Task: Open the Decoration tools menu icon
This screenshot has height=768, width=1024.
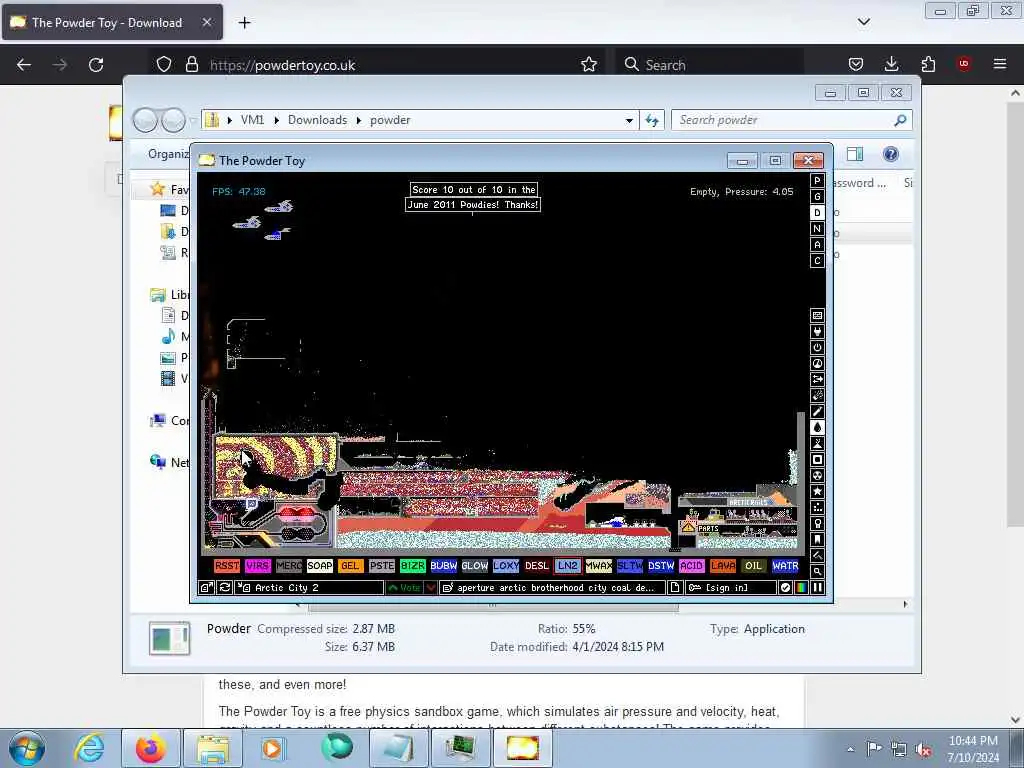Action: [x=817, y=556]
